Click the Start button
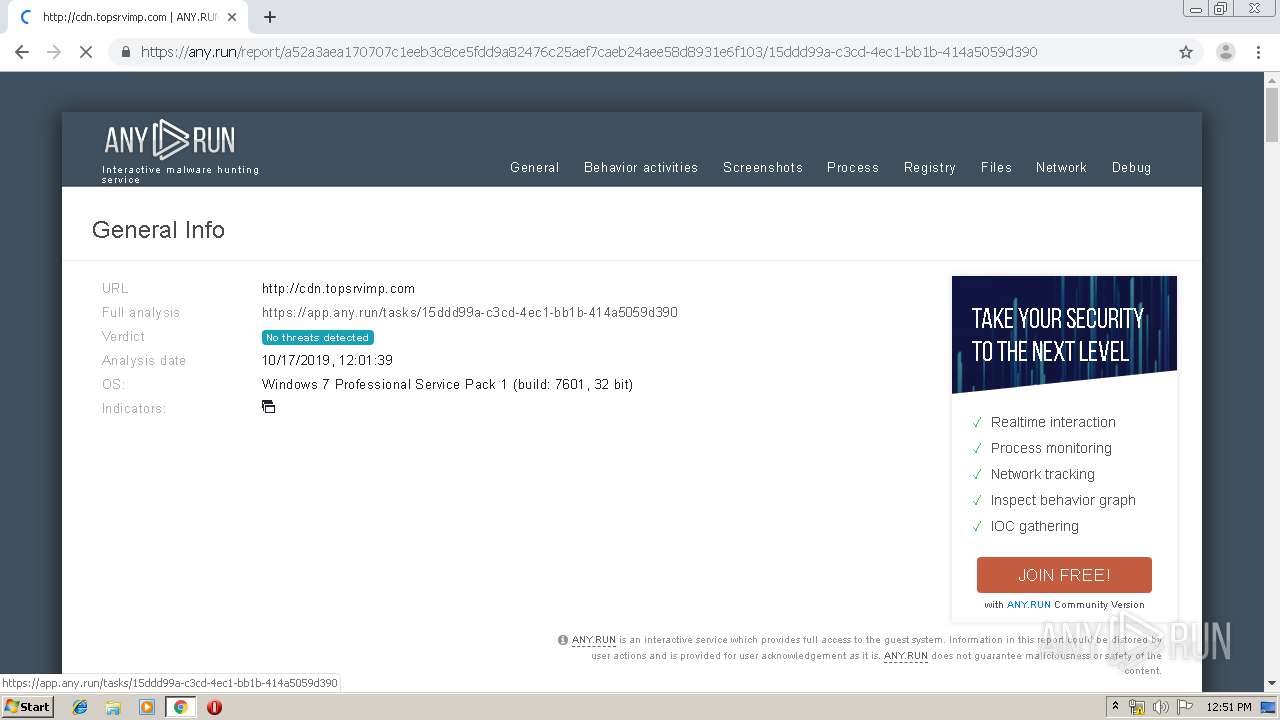1280x720 pixels. [28, 707]
